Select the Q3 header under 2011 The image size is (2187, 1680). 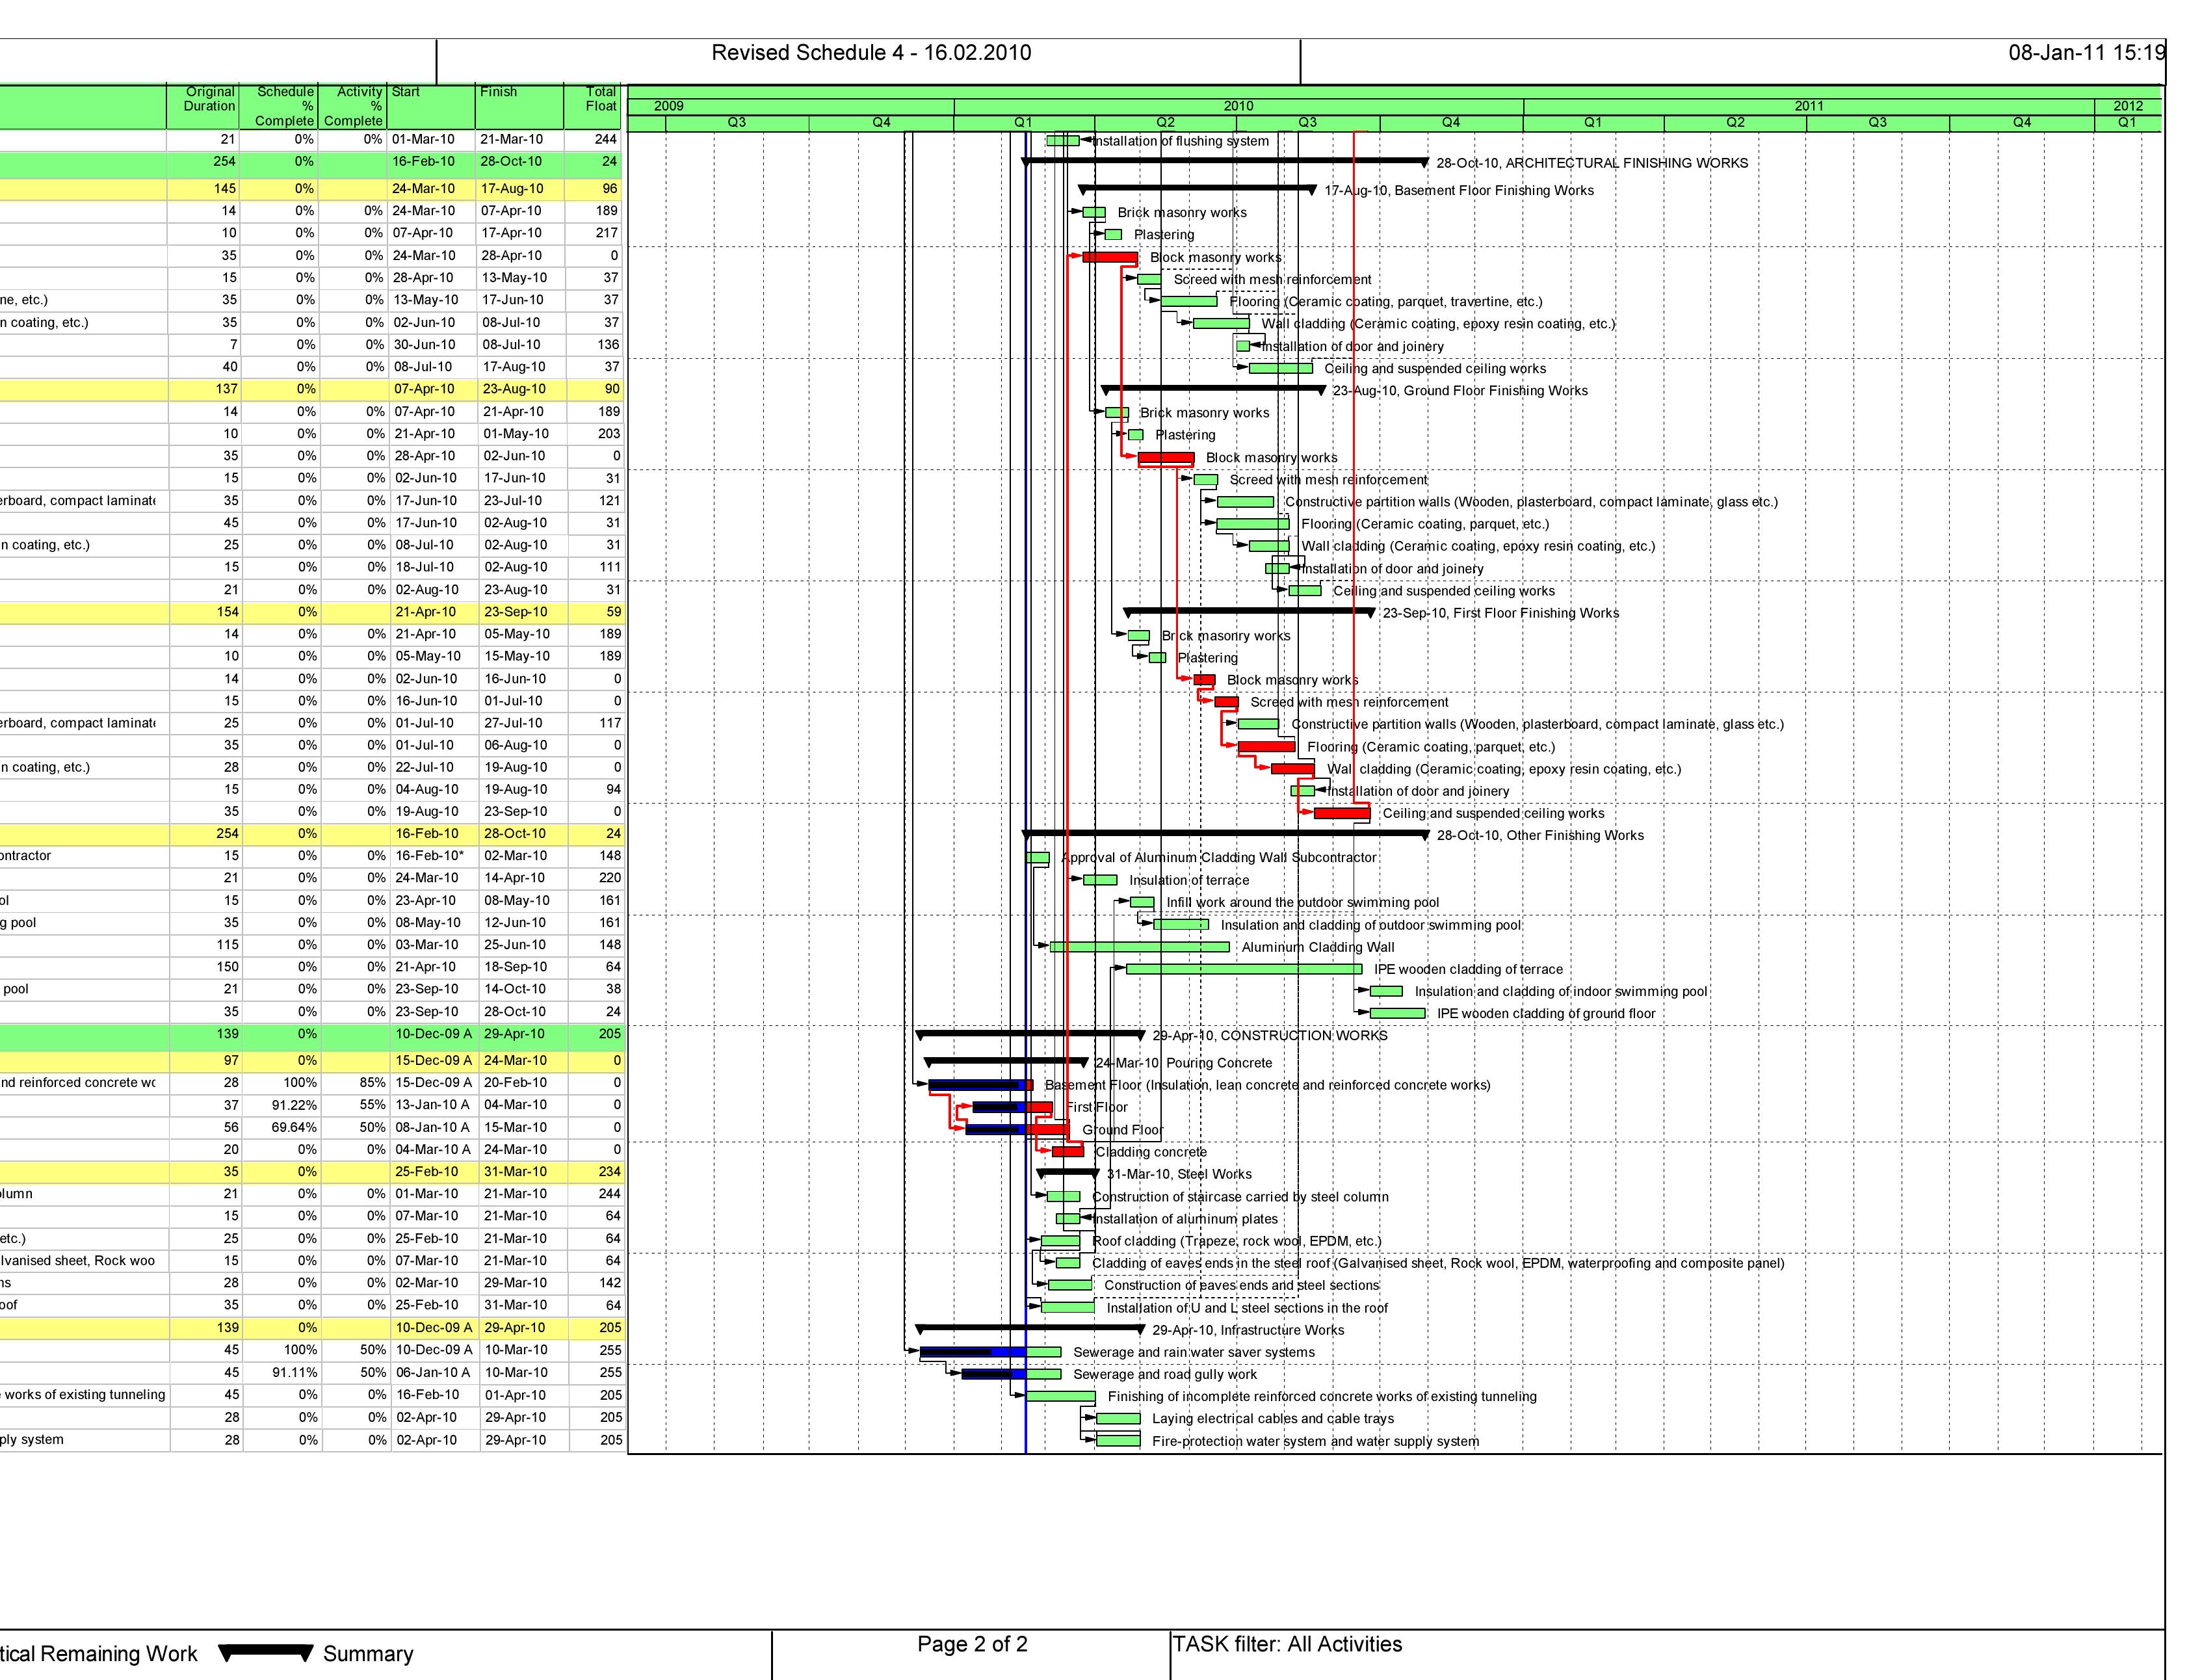(x=1877, y=122)
